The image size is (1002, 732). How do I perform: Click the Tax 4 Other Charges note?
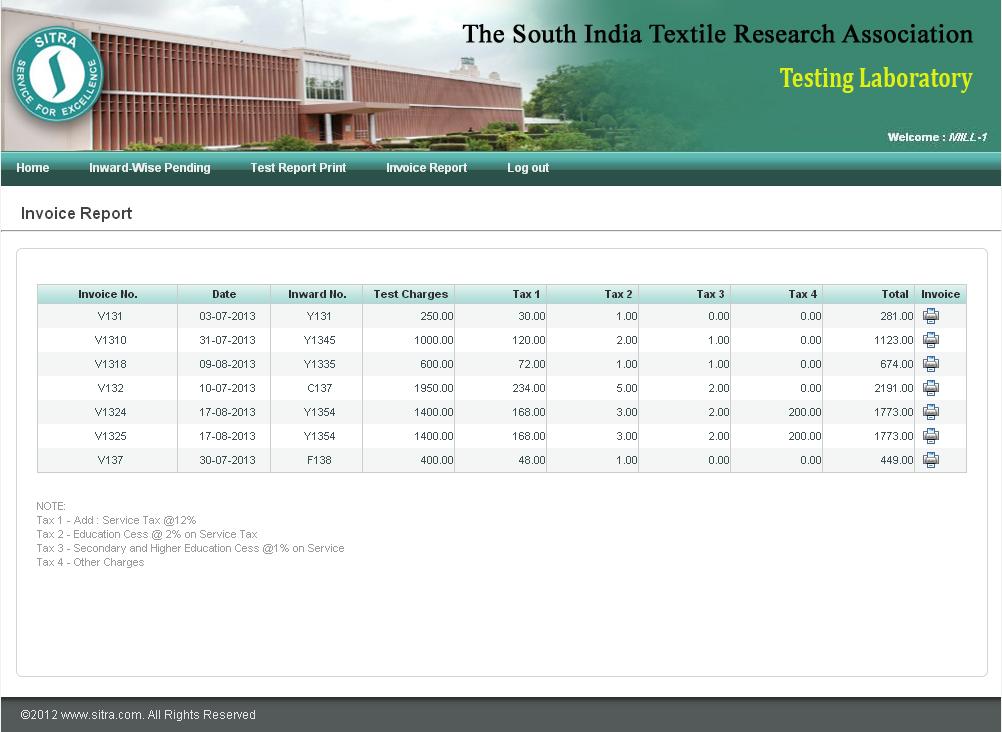pos(90,562)
